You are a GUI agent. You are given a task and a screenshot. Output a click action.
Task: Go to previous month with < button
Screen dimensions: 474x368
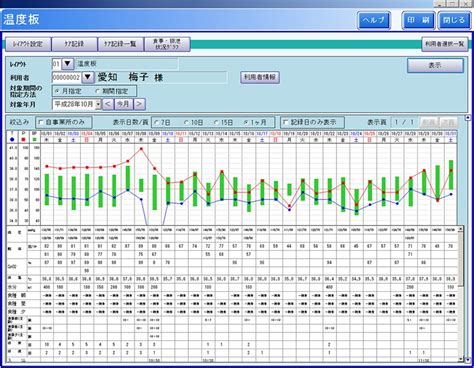click(x=107, y=104)
